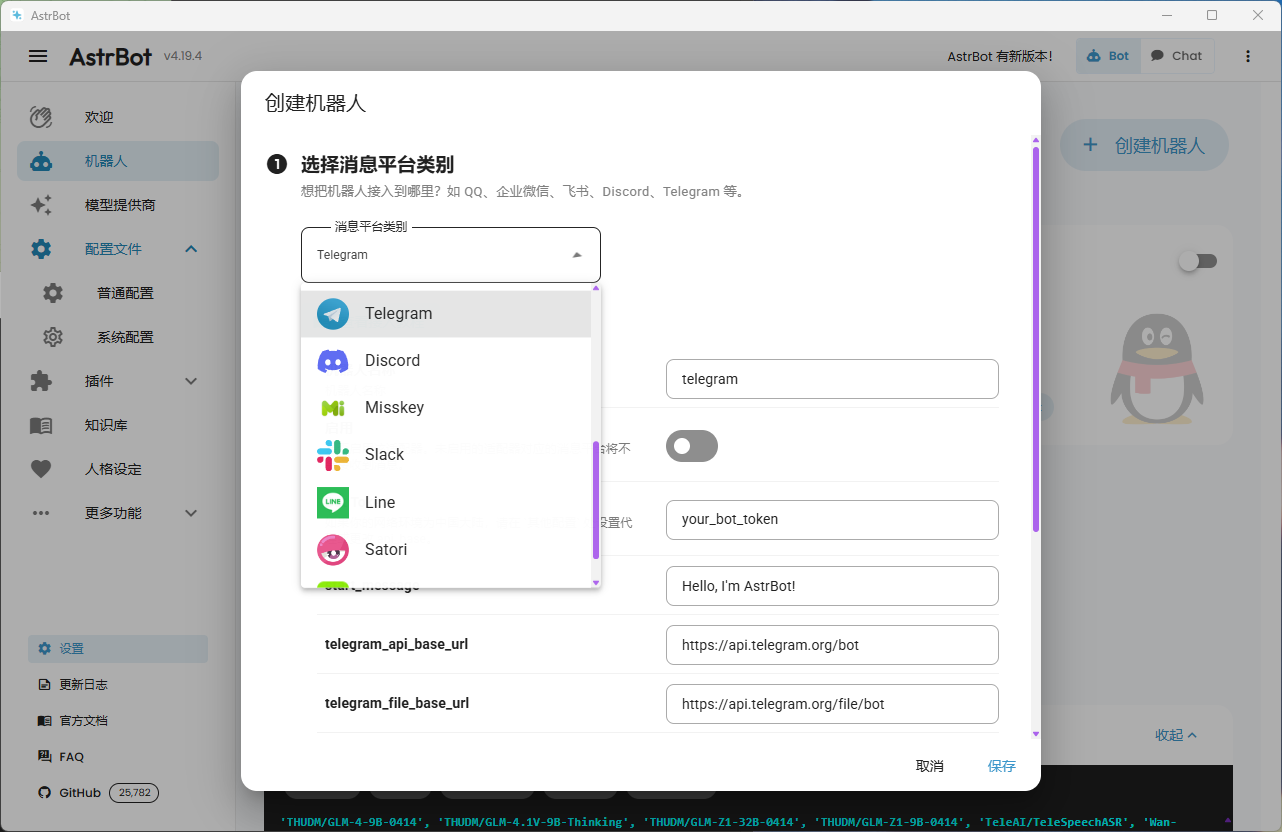Pick the pink Satori icon option
The width and height of the screenshot is (1282, 832).
pos(333,549)
